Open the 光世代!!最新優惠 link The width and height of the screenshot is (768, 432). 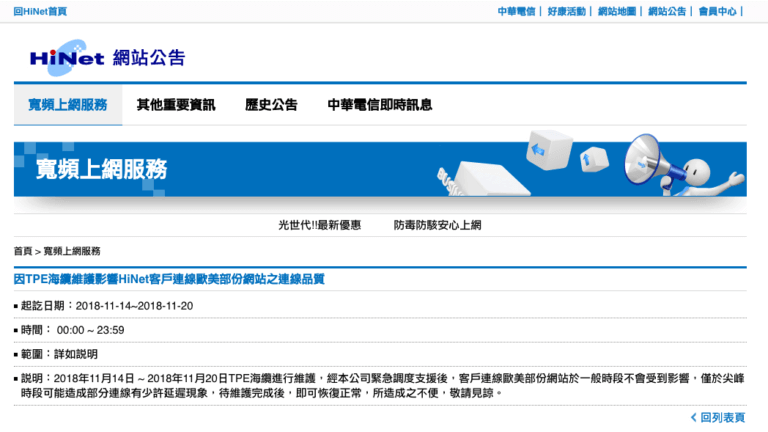point(320,225)
